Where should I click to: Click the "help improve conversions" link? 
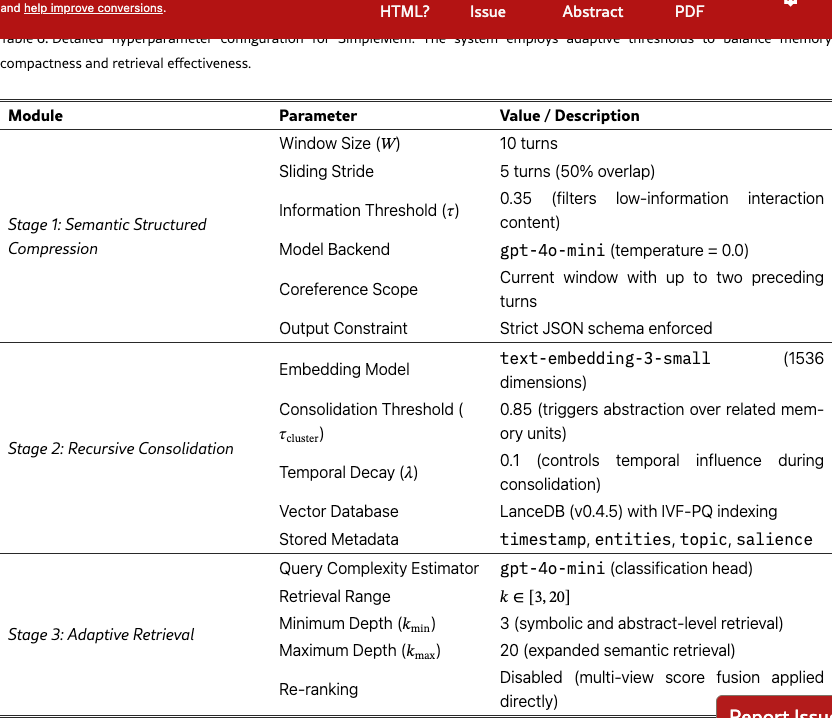point(93,8)
